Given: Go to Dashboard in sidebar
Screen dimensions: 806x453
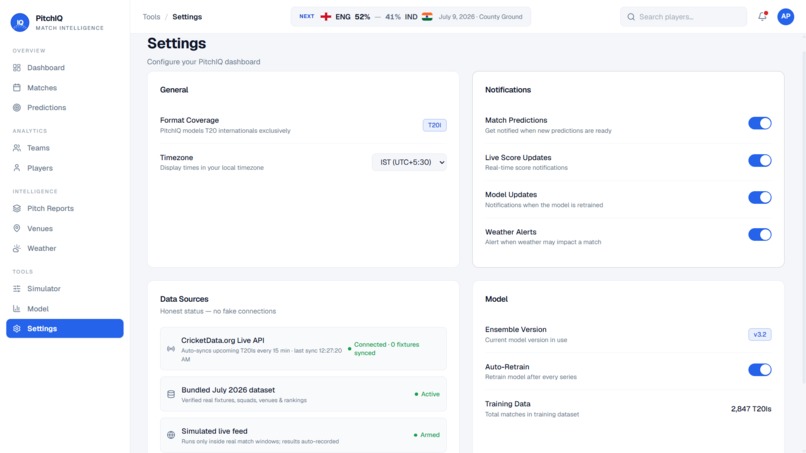Looking at the screenshot, I should pos(65,68).
